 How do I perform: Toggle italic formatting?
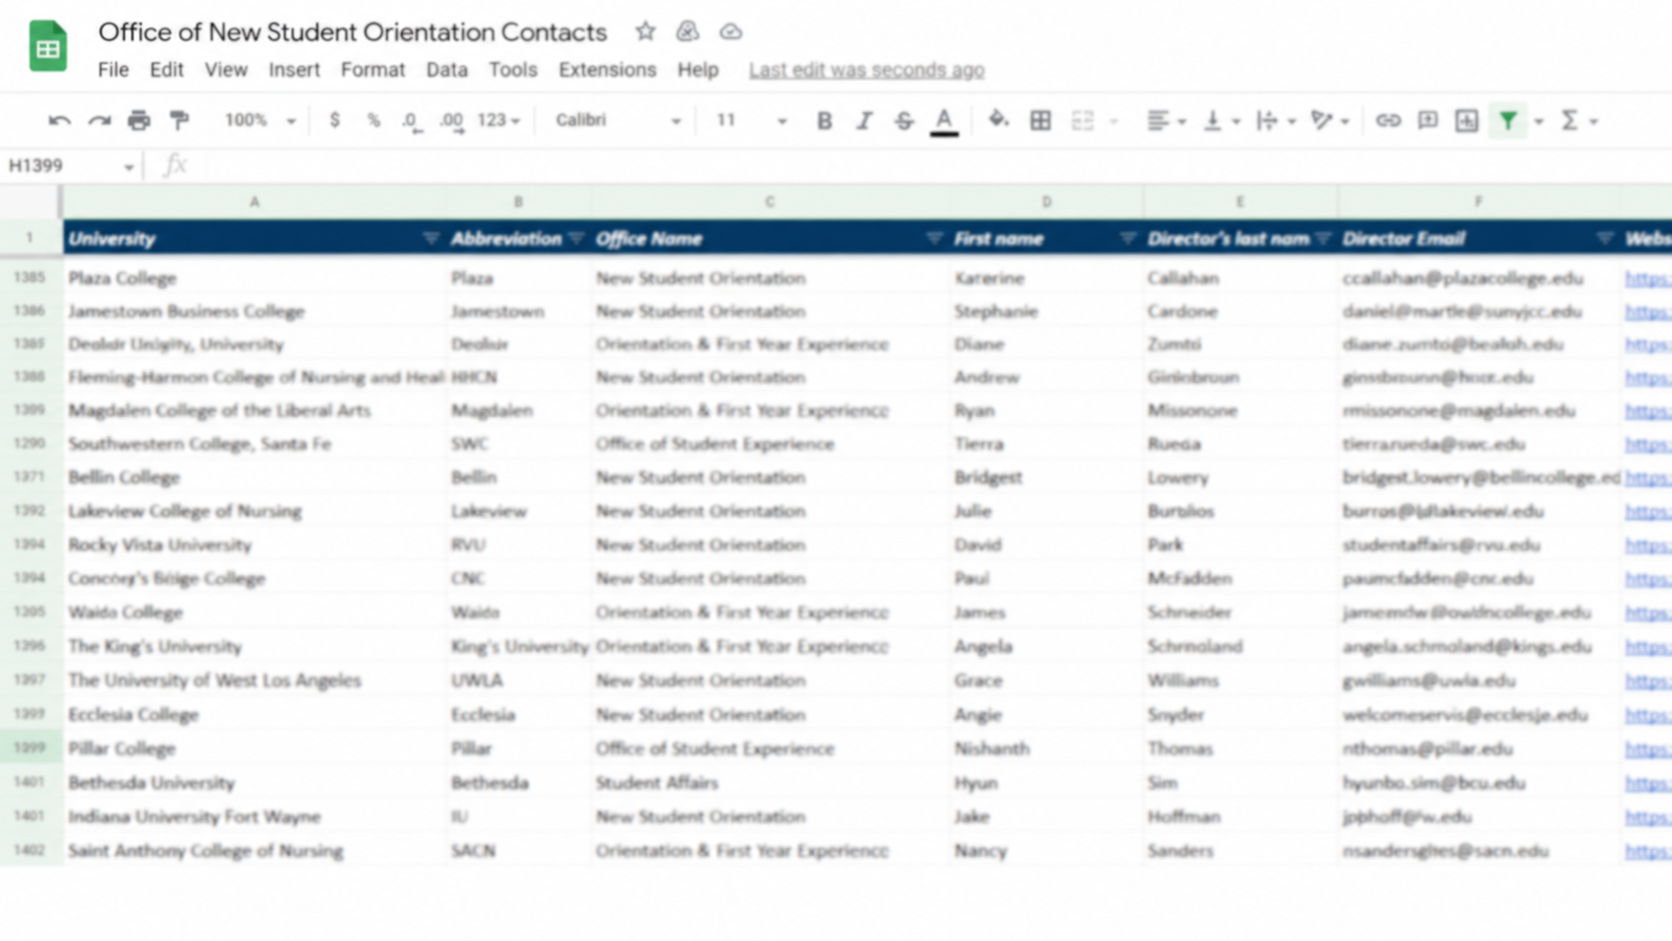coord(864,121)
